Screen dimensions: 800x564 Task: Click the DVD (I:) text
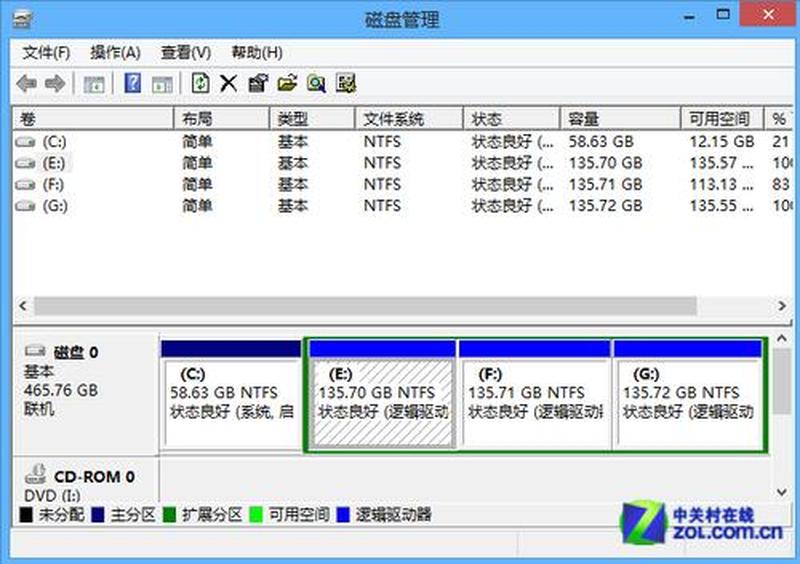tap(52, 496)
